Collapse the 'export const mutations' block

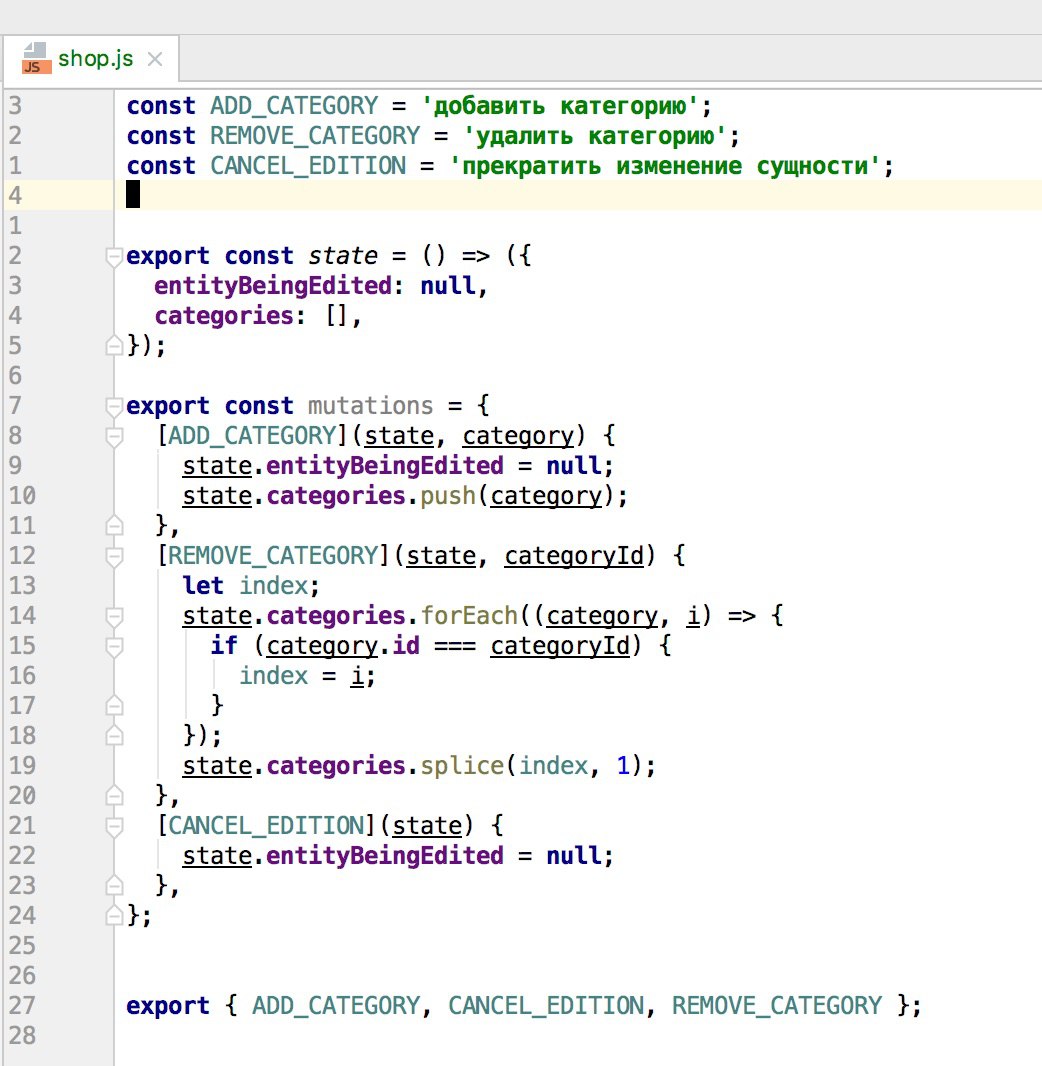(x=114, y=406)
